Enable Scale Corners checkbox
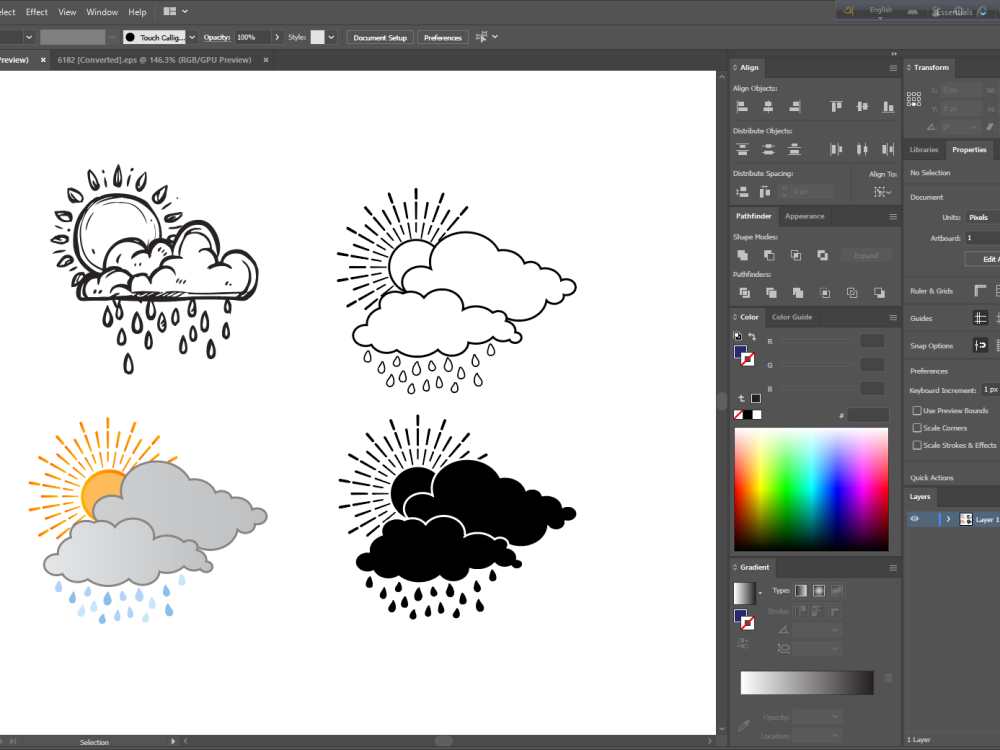Screen dimensions: 1000x750 (917, 428)
